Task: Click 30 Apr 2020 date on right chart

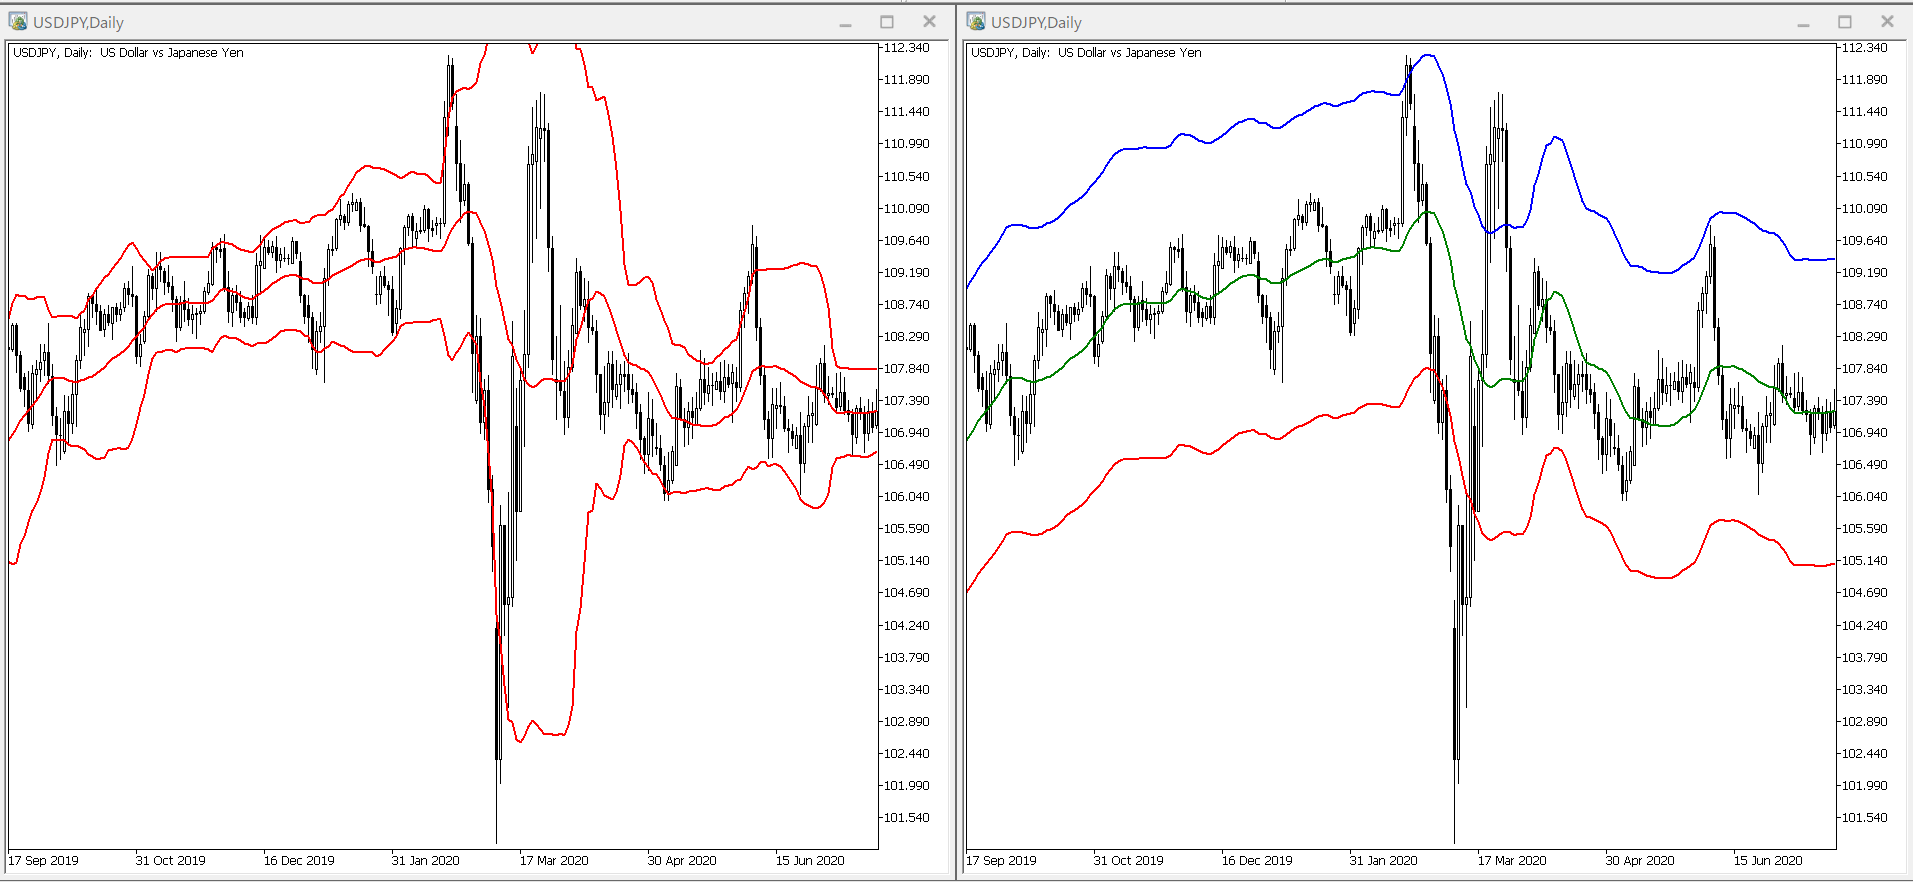Action: click(1640, 860)
